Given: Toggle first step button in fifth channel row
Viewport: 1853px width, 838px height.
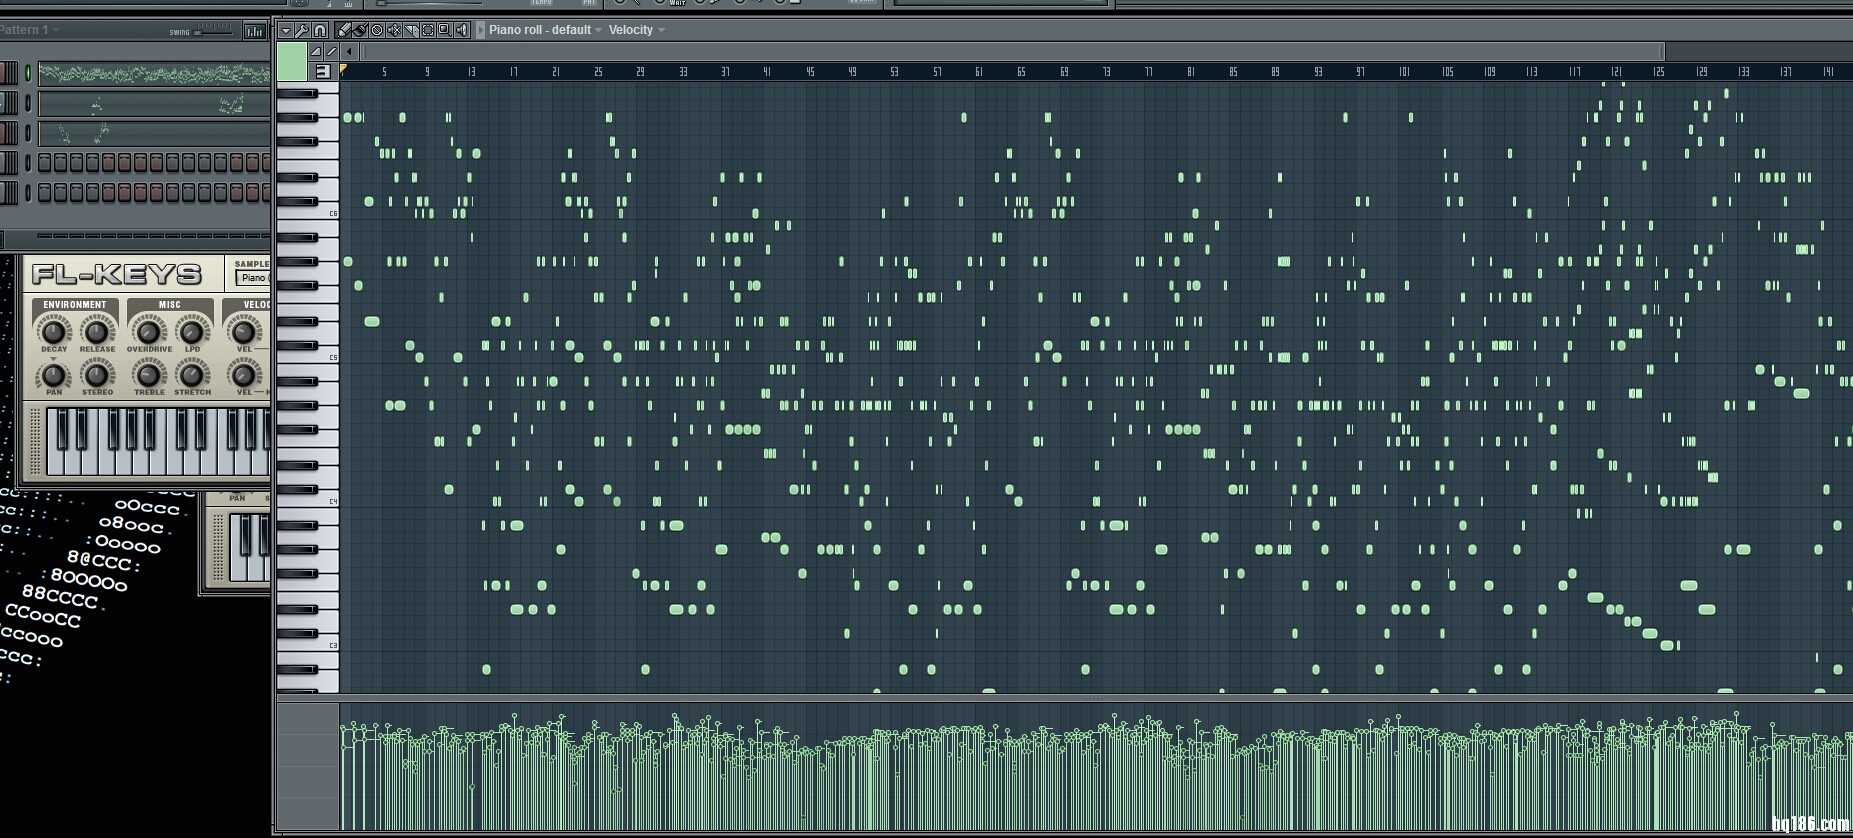Looking at the screenshot, I should [44, 192].
